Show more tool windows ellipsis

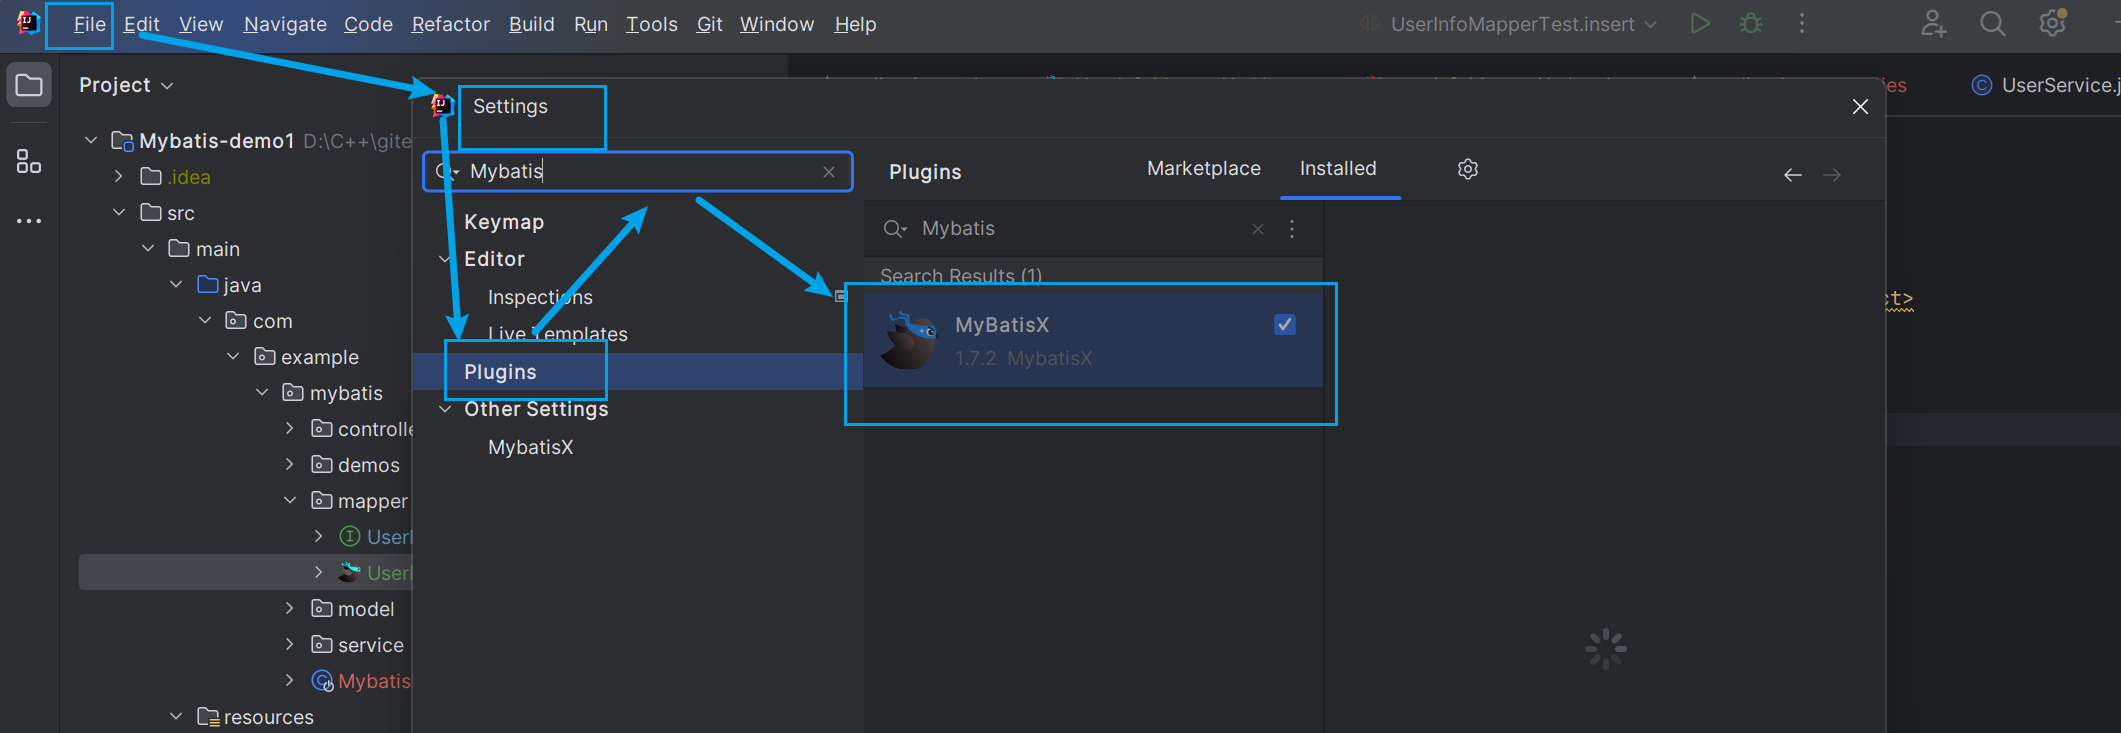pos(29,221)
